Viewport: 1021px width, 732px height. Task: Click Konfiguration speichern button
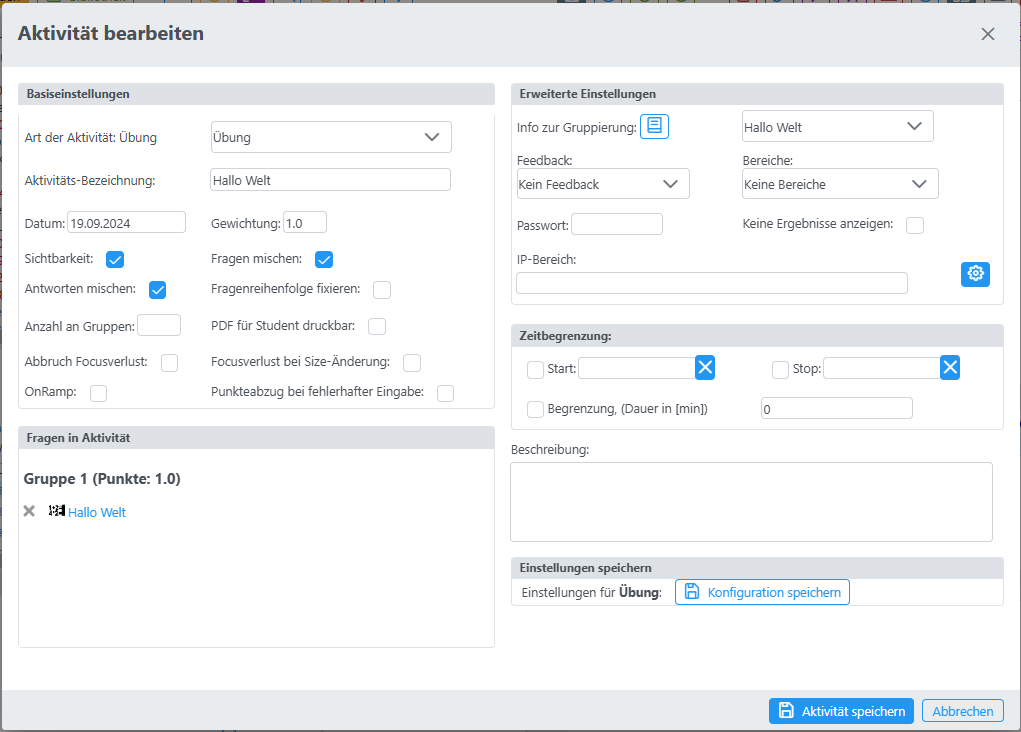point(762,592)
